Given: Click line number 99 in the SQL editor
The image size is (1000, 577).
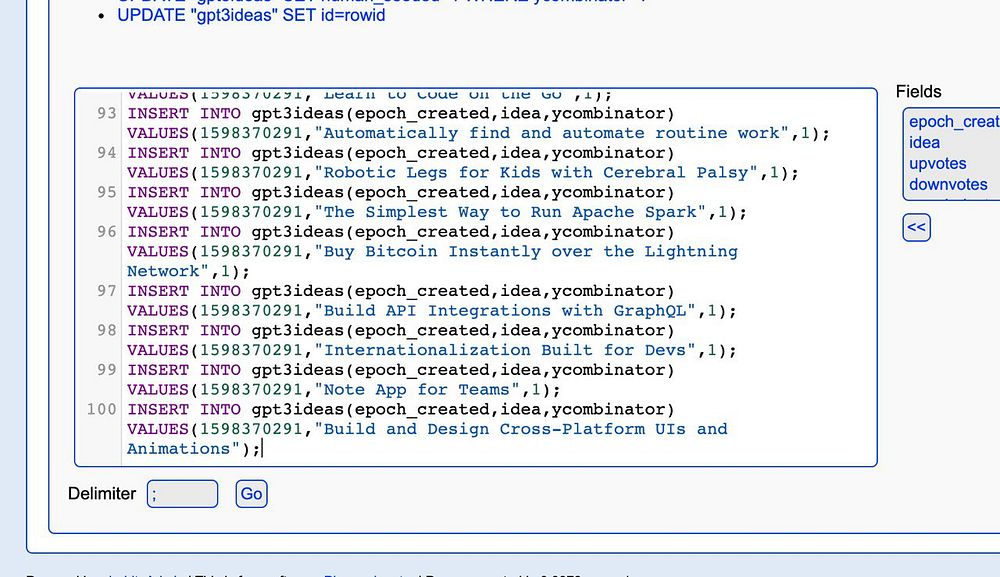Looking at the screenshot, I should tap(107, 370).
